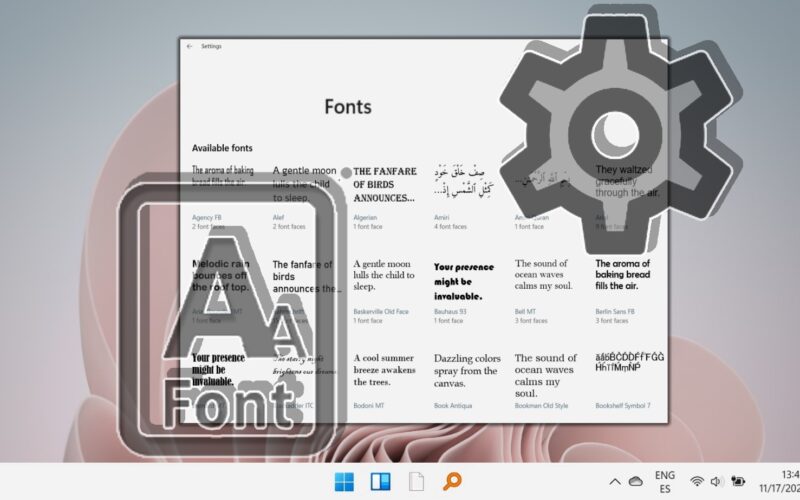Image resolution: width=800 pixels, height=500 pixels.
Task: Click the battery status icon
Action: tap(738, 481)
